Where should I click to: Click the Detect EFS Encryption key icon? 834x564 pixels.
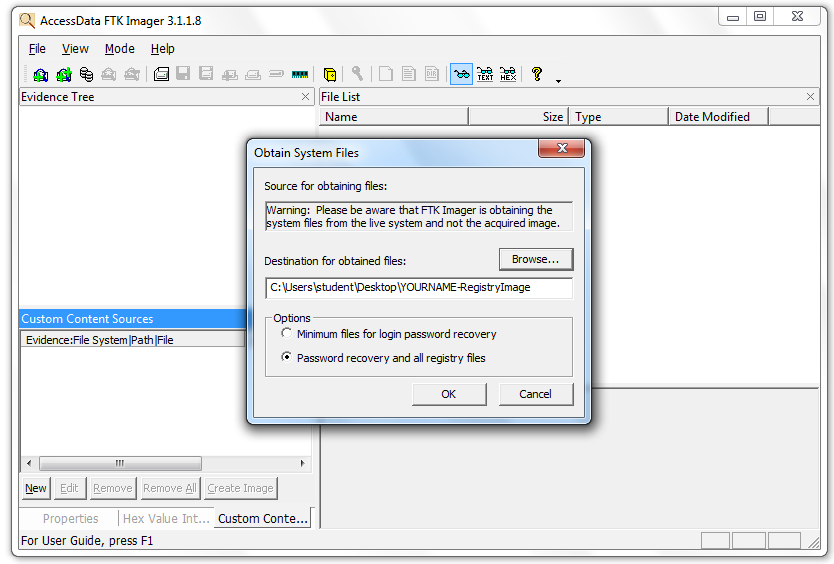point(357,74)
